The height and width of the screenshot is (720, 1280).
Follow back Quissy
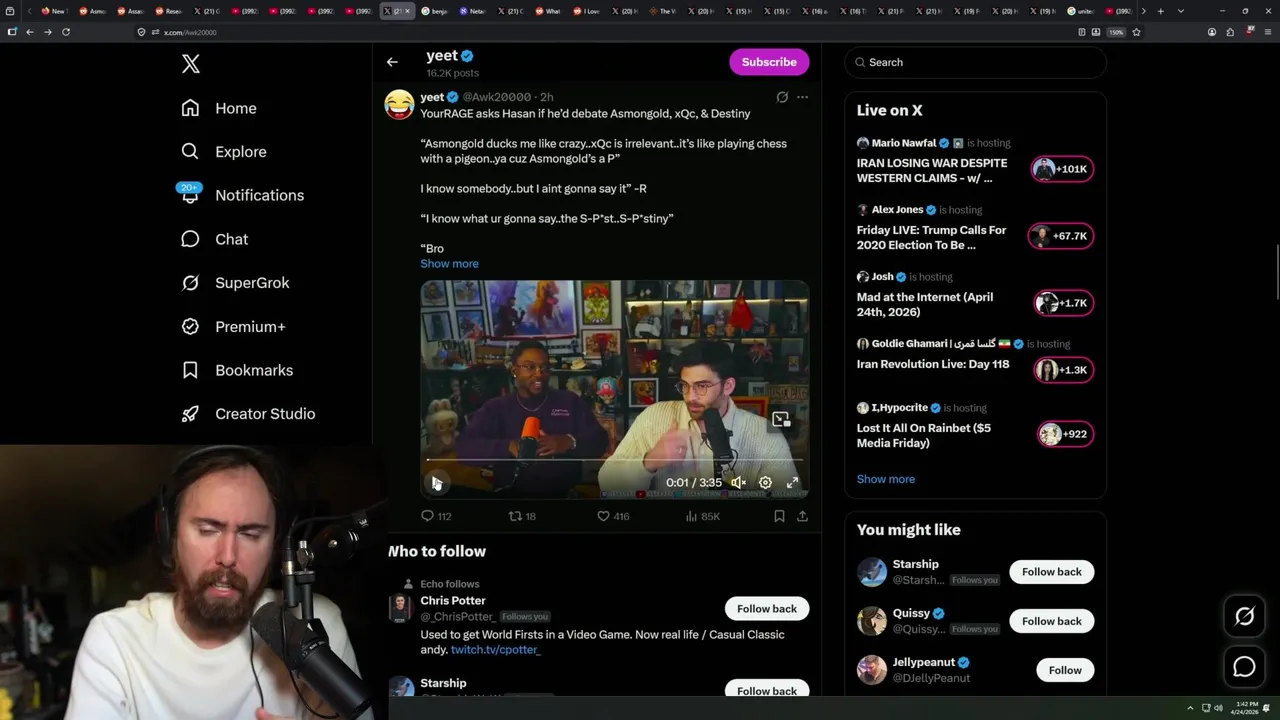pyautogui.click(x=1051, y=621)
